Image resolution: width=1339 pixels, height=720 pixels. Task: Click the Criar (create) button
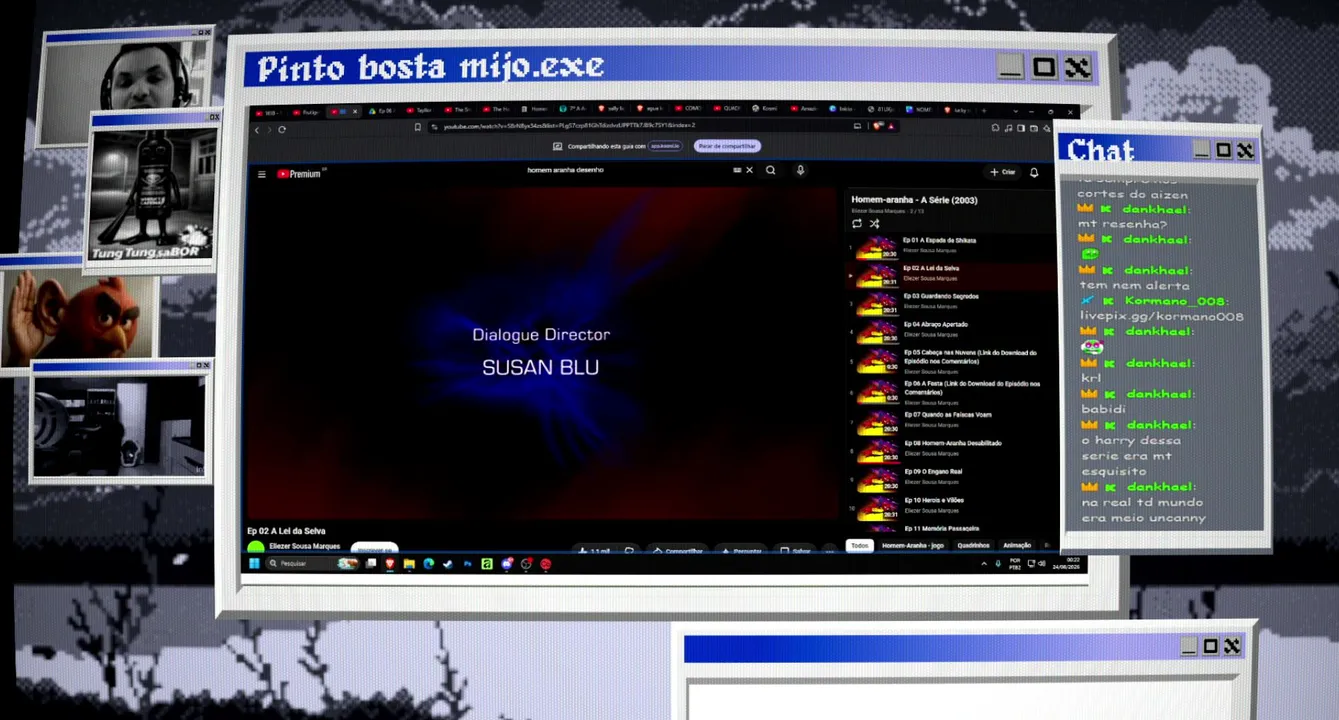(x=1002, y=172)
